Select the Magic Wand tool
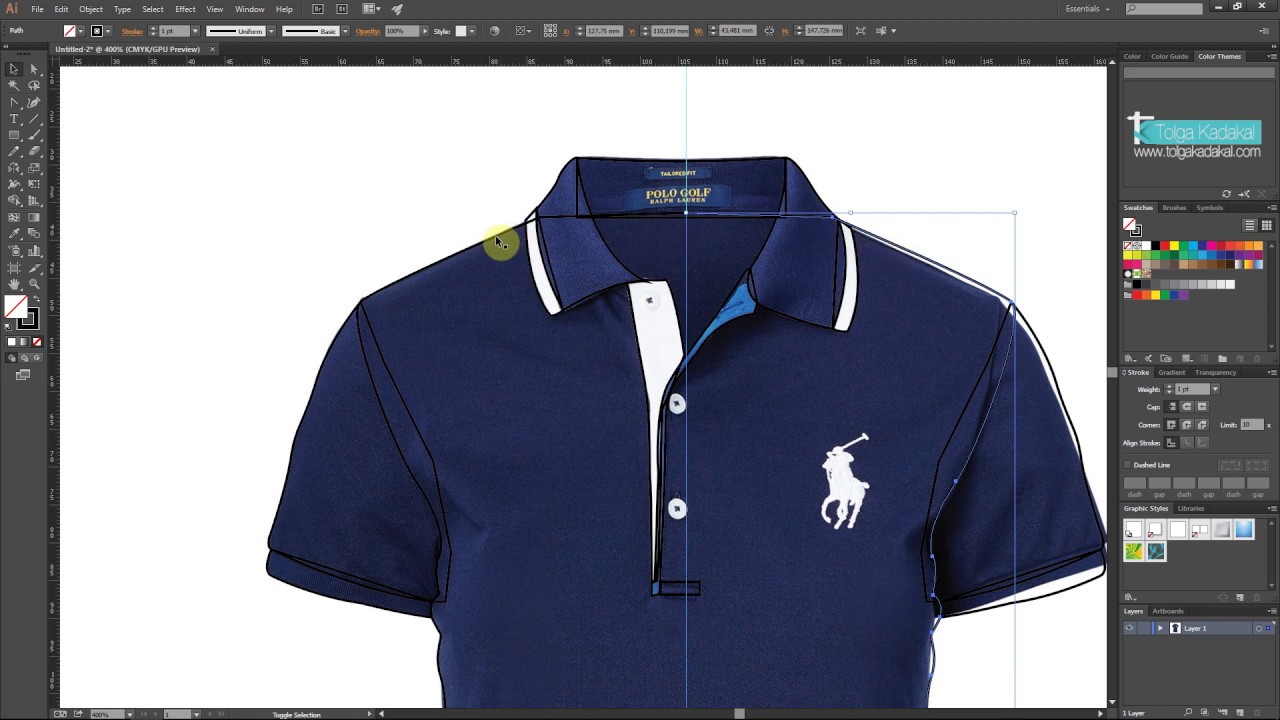The image size is (1280, 720). tap(14, 86)
